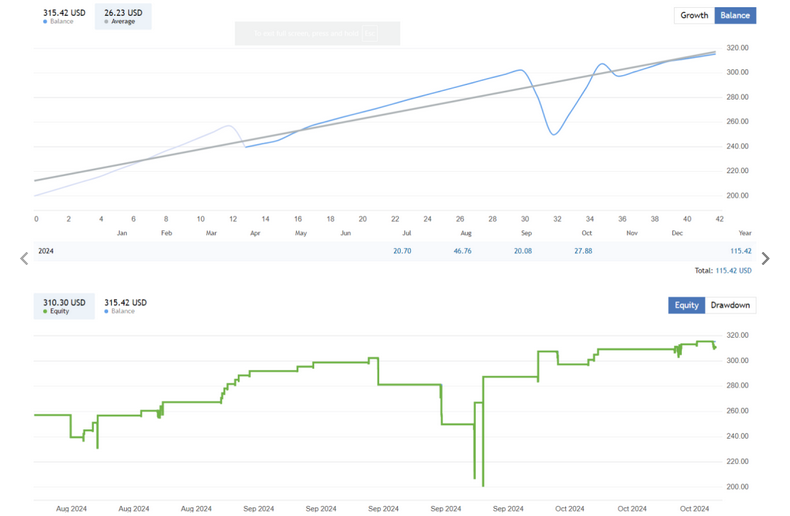Switch the lower chart to Drawdown
Viewport: 790px width, 516px height.
(730, 305)
